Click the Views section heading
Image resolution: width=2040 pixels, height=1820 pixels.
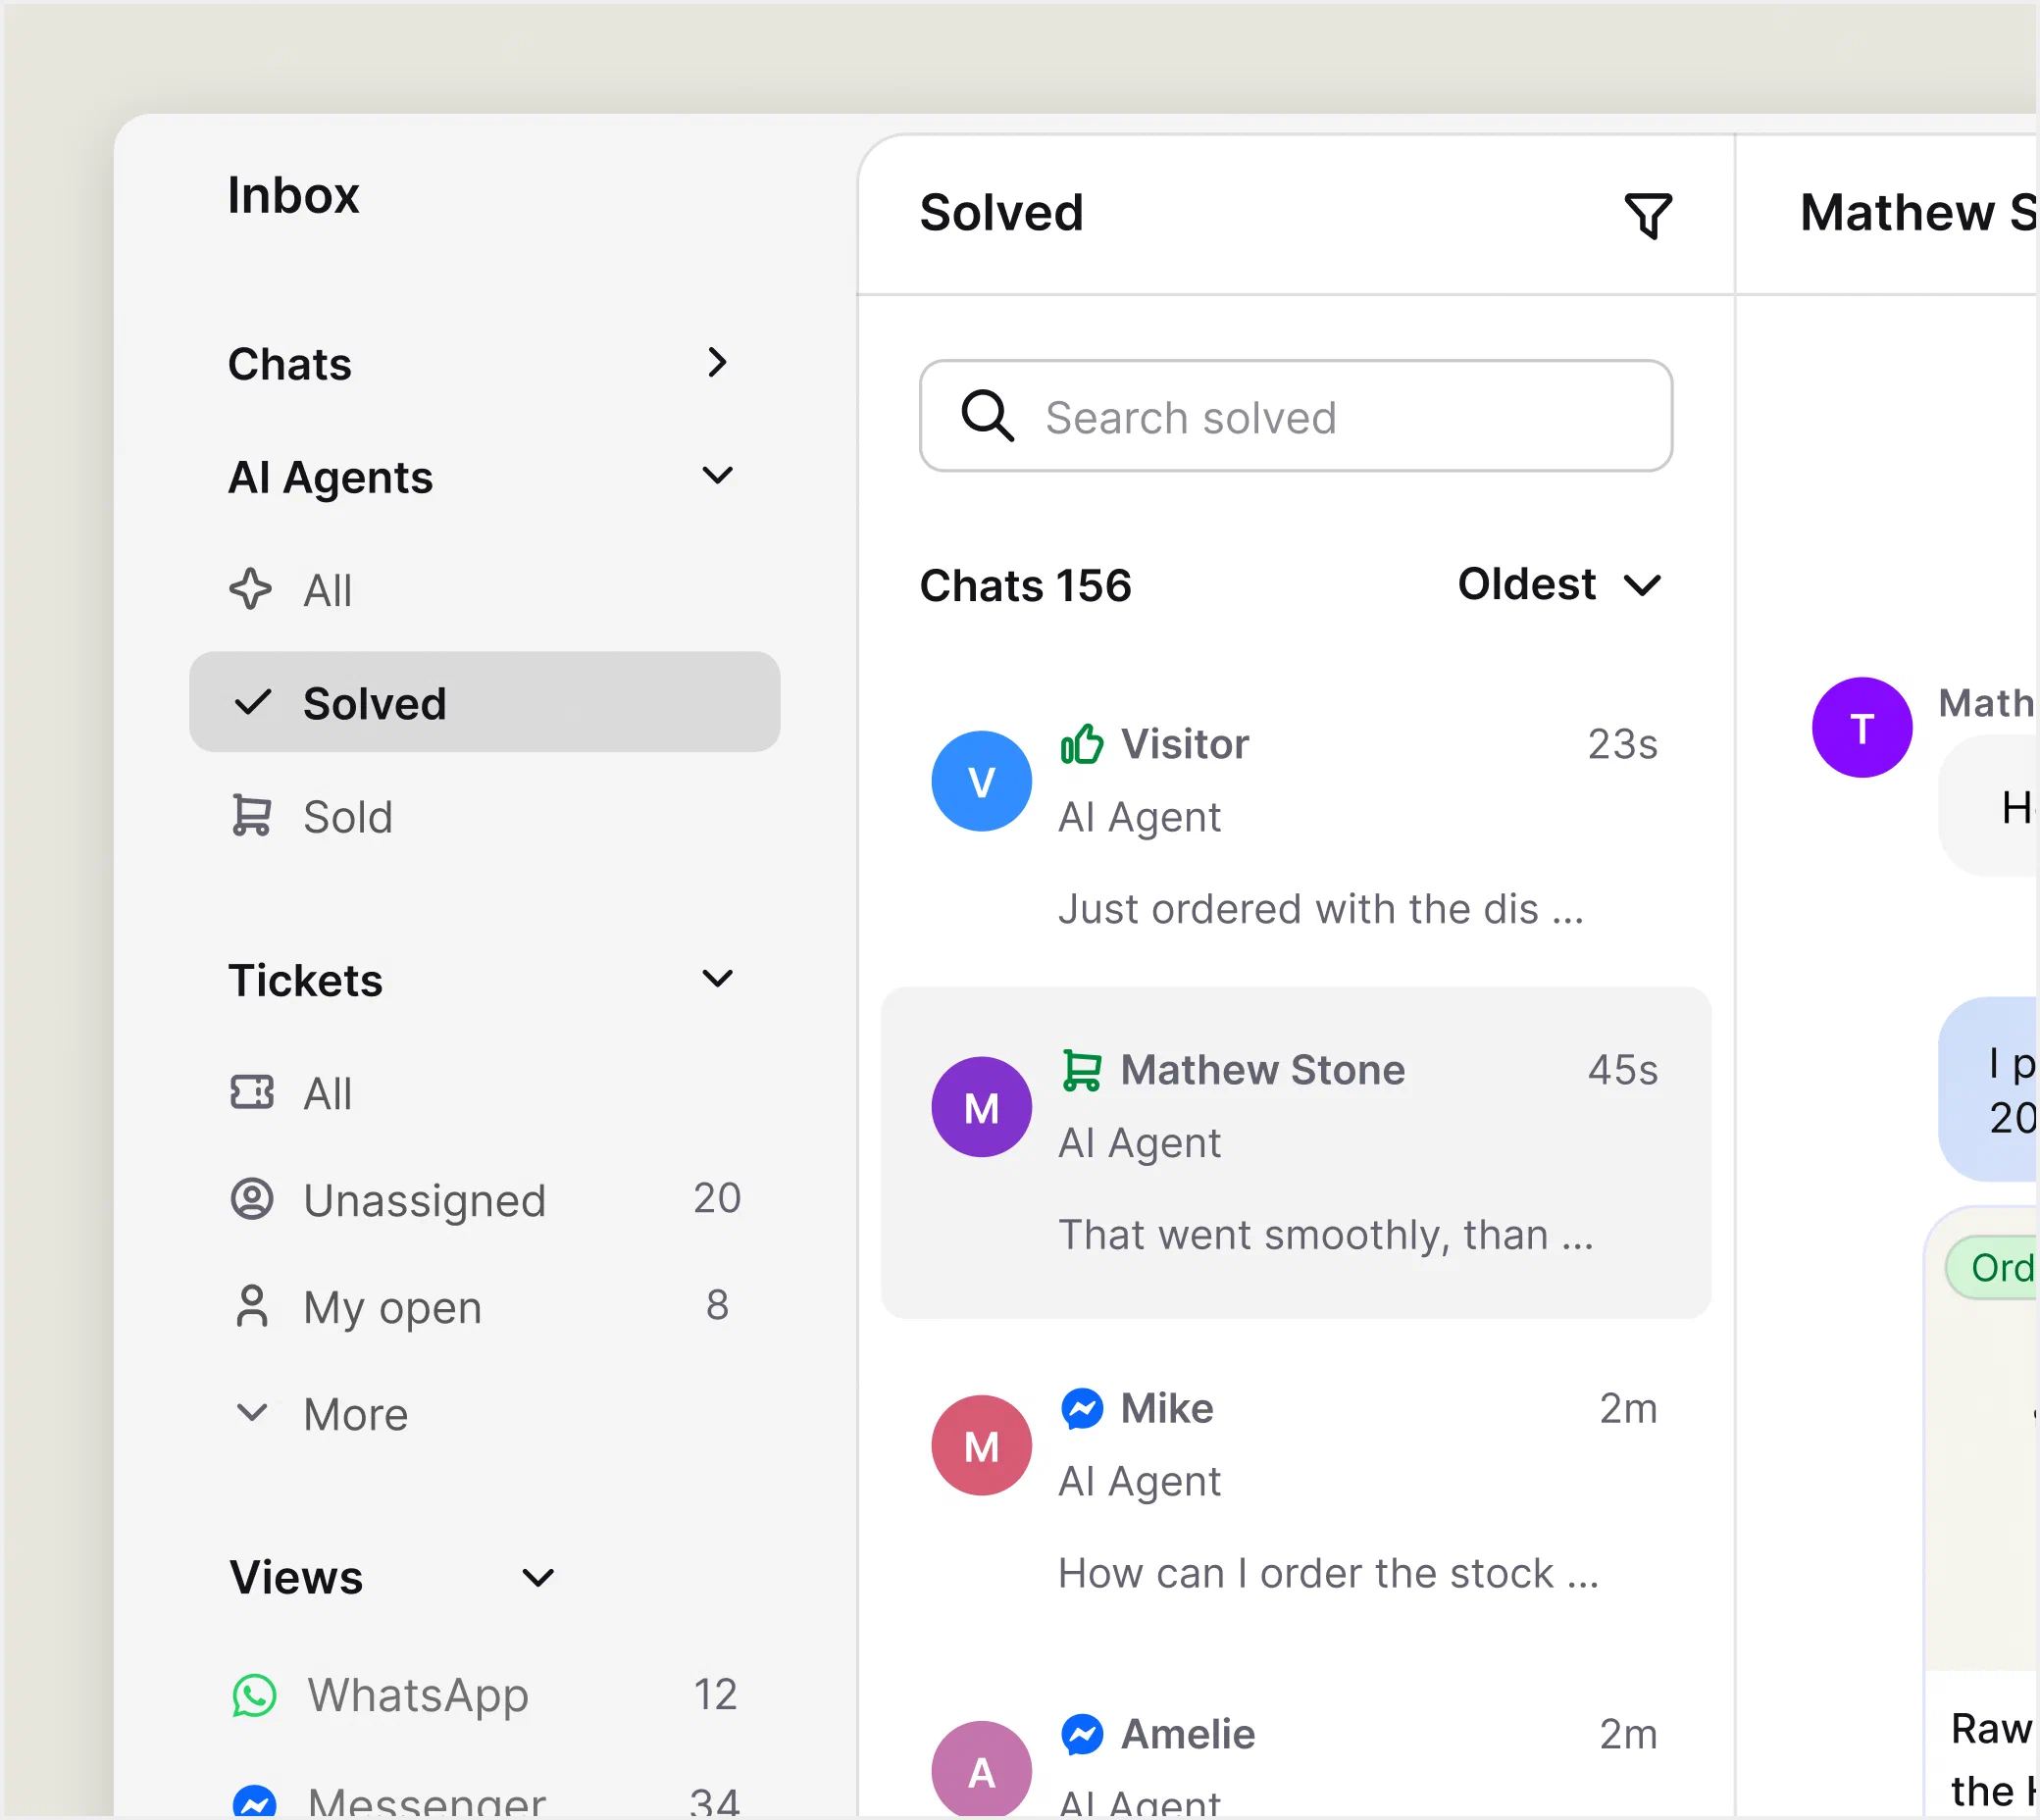pos(296,1577)
